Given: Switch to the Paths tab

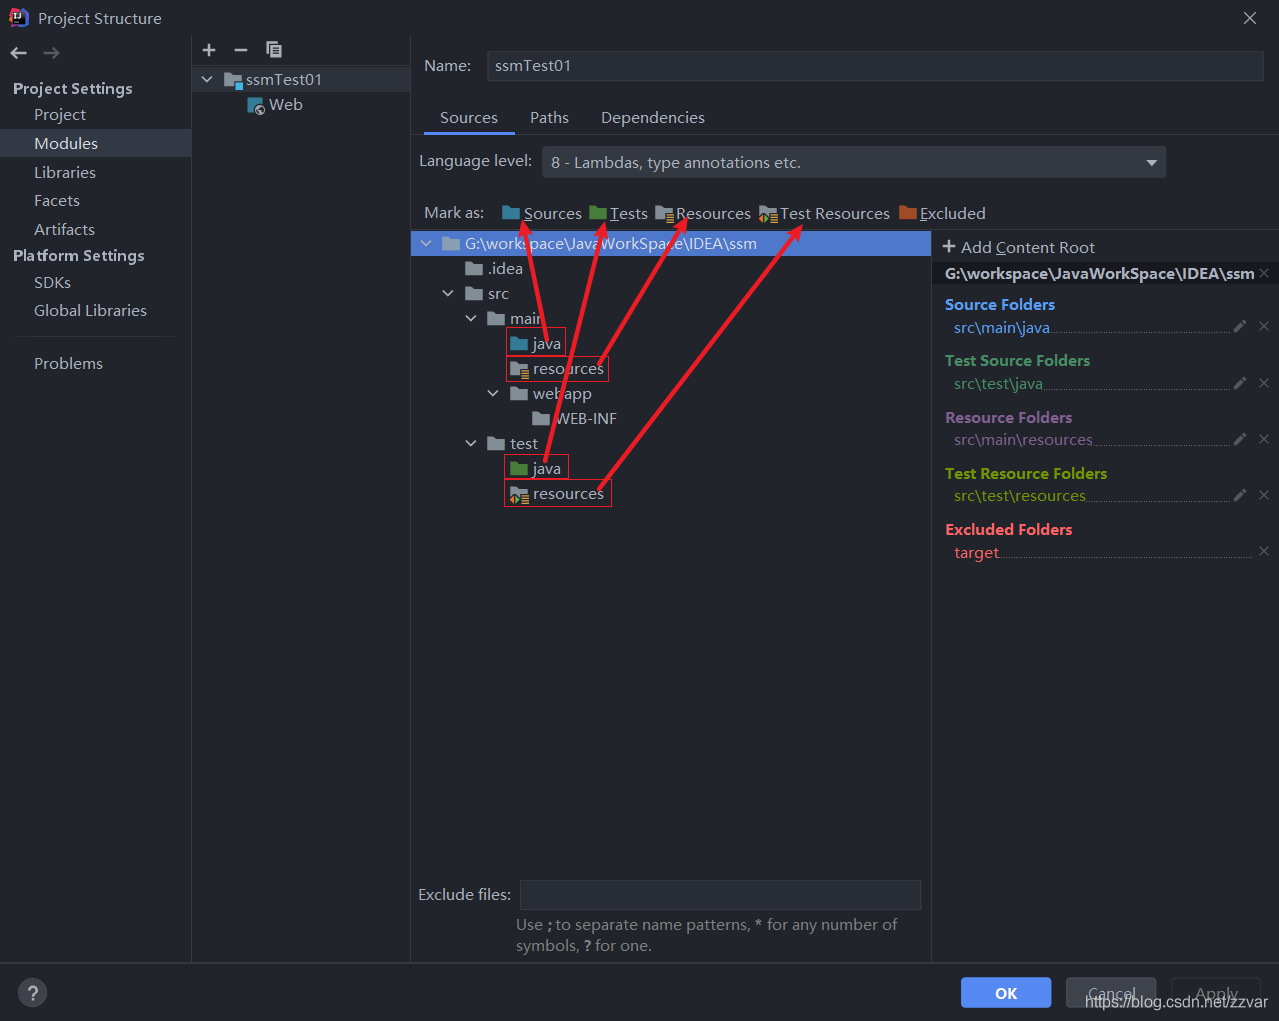Looking at the screenshot, I should (549, 118).
